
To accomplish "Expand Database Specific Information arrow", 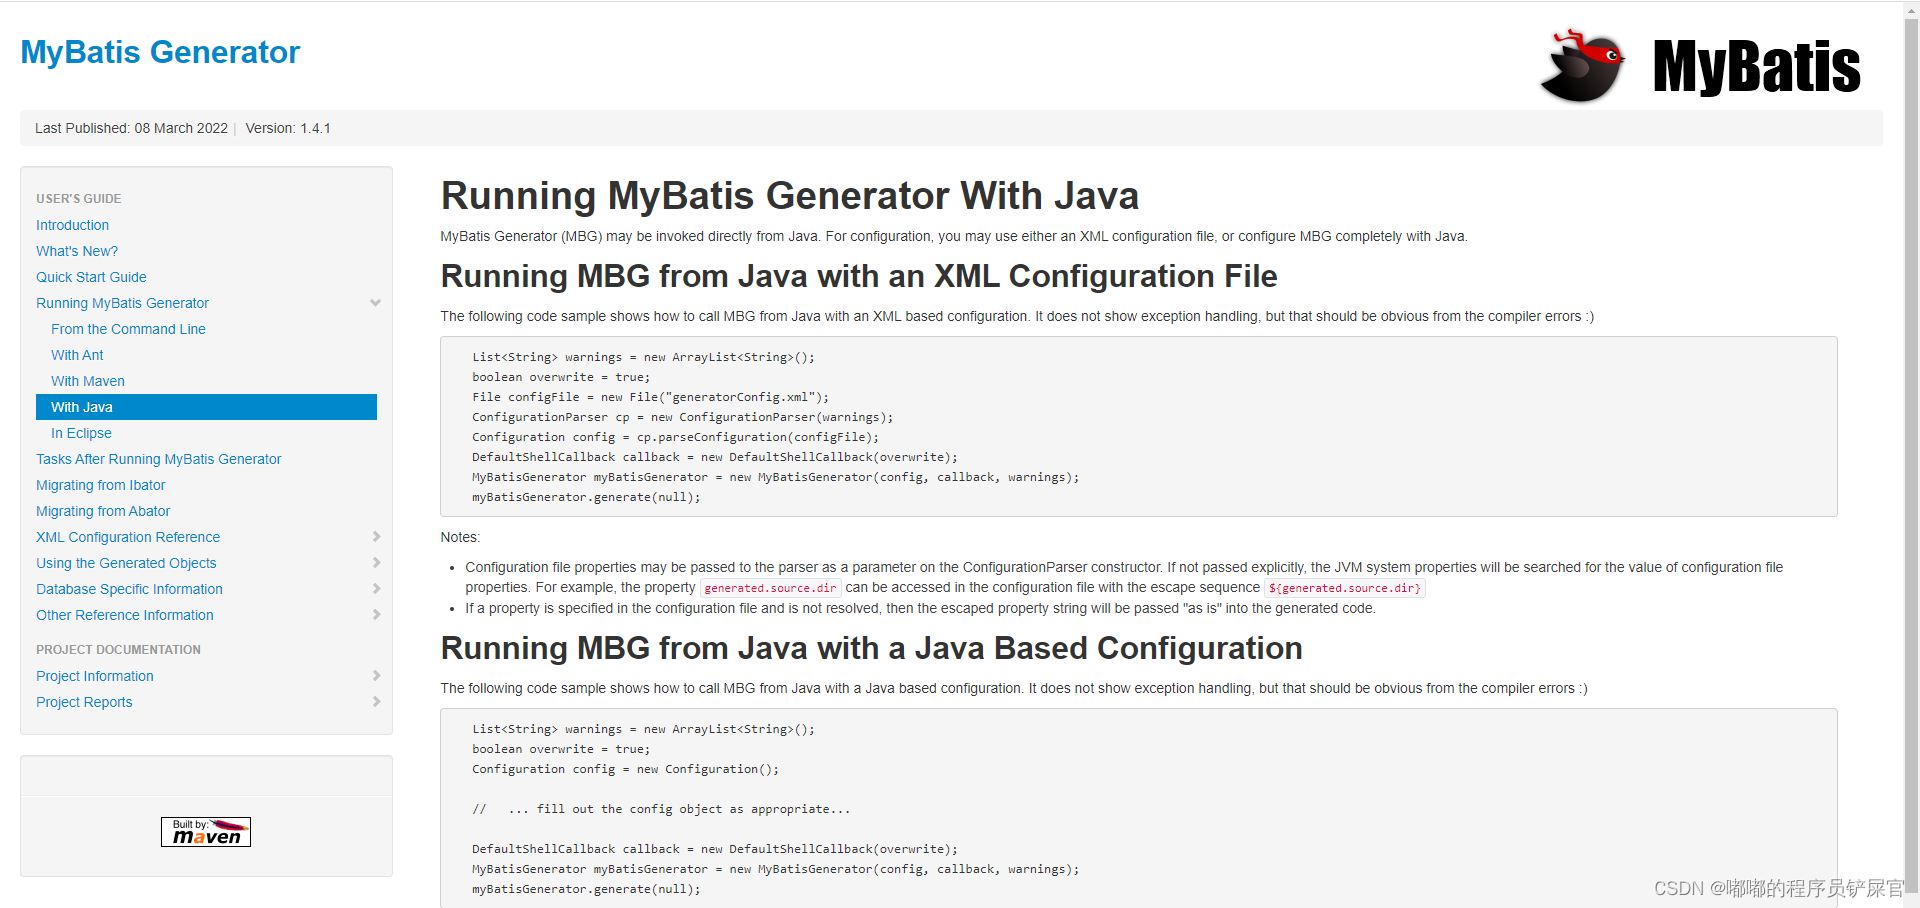I will click(376, 589).
